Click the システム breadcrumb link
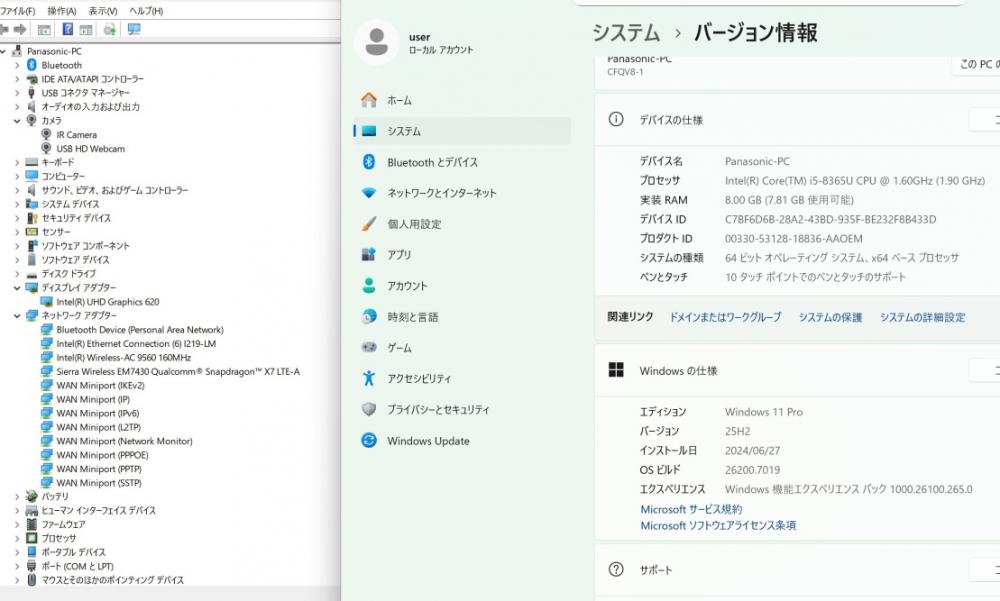1000x601 pixels. [625, 33]
